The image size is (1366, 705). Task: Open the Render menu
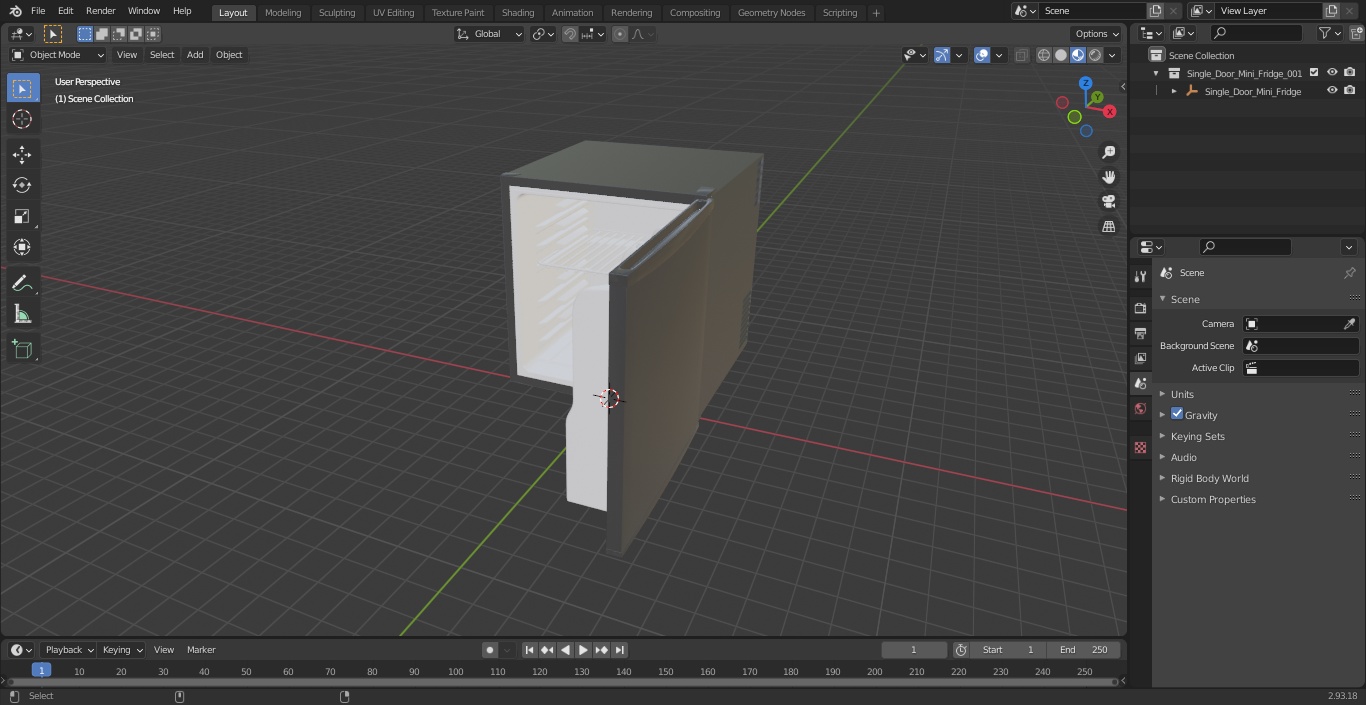point(100,11)
